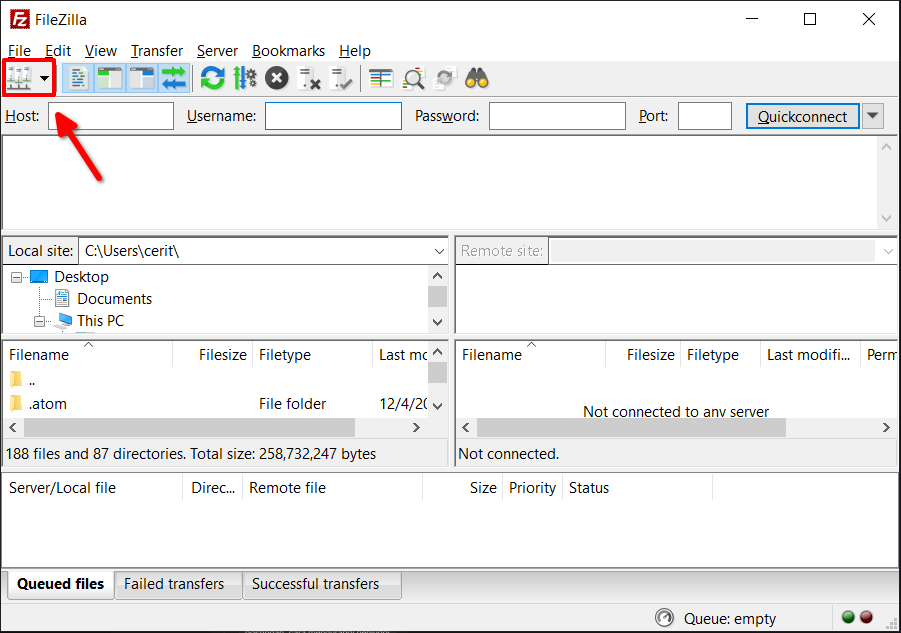Sort remote list by Filetype column
This screenshot has width=901, height=633.
tap(720, 355)
